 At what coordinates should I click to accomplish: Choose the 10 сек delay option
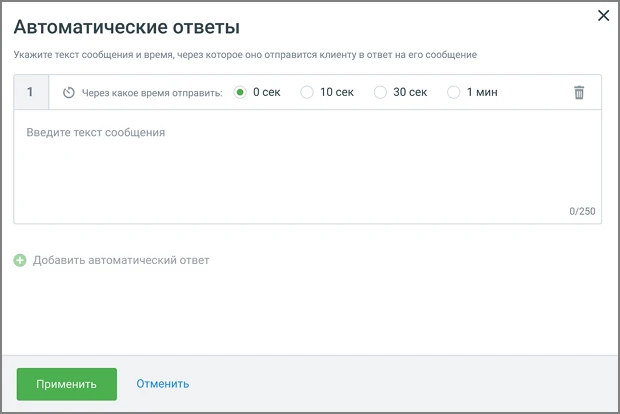tap(307, 92)
